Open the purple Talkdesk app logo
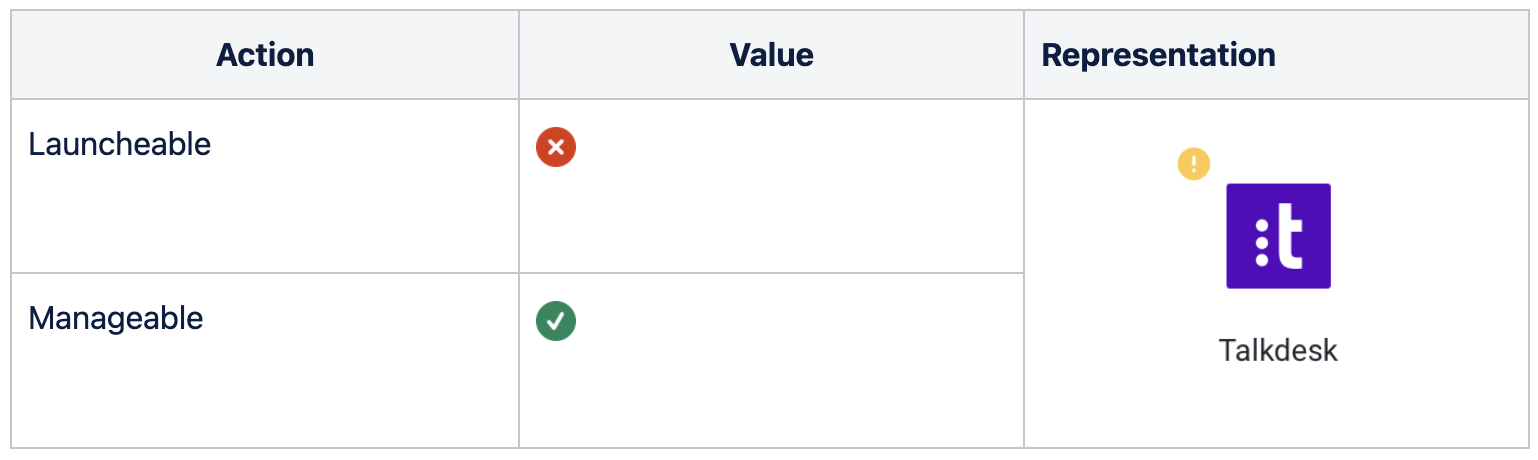 point(1278,236)
